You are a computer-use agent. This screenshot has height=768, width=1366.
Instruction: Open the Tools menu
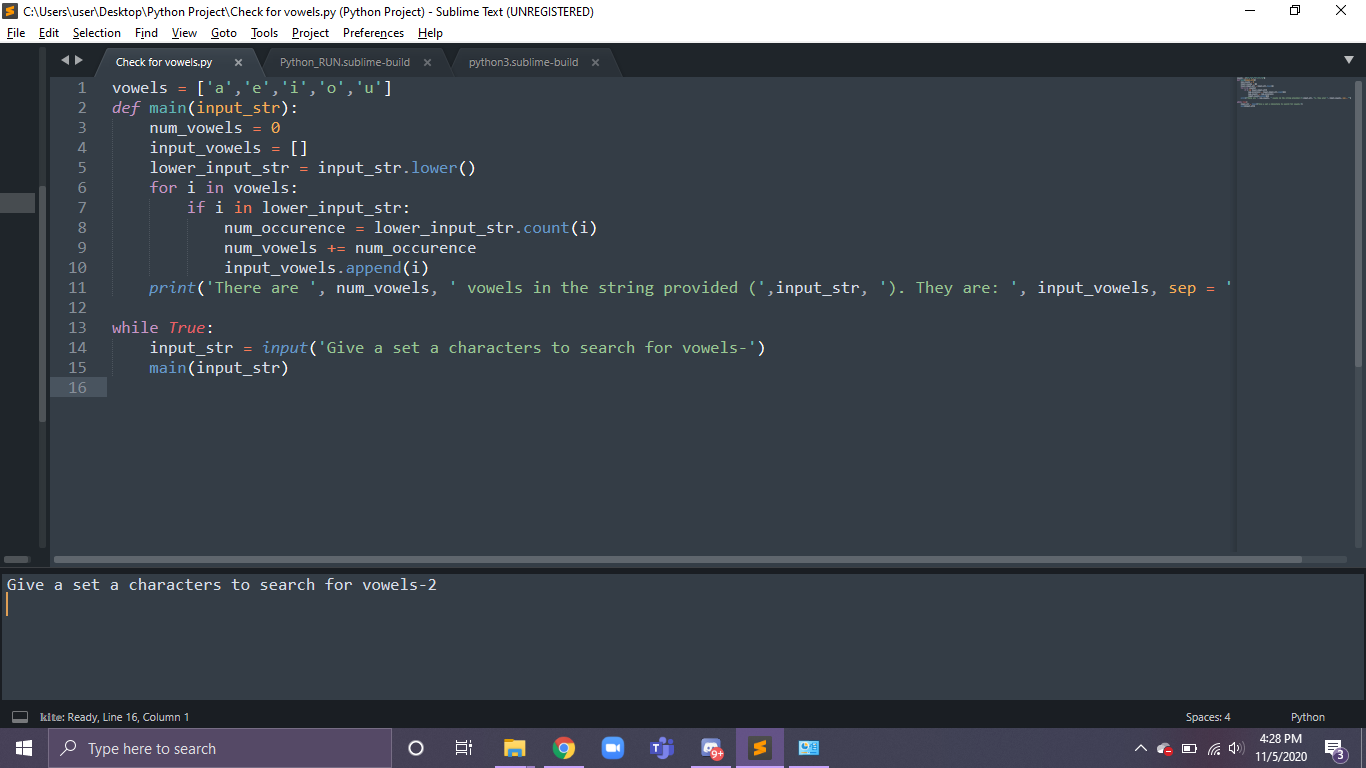264,33
